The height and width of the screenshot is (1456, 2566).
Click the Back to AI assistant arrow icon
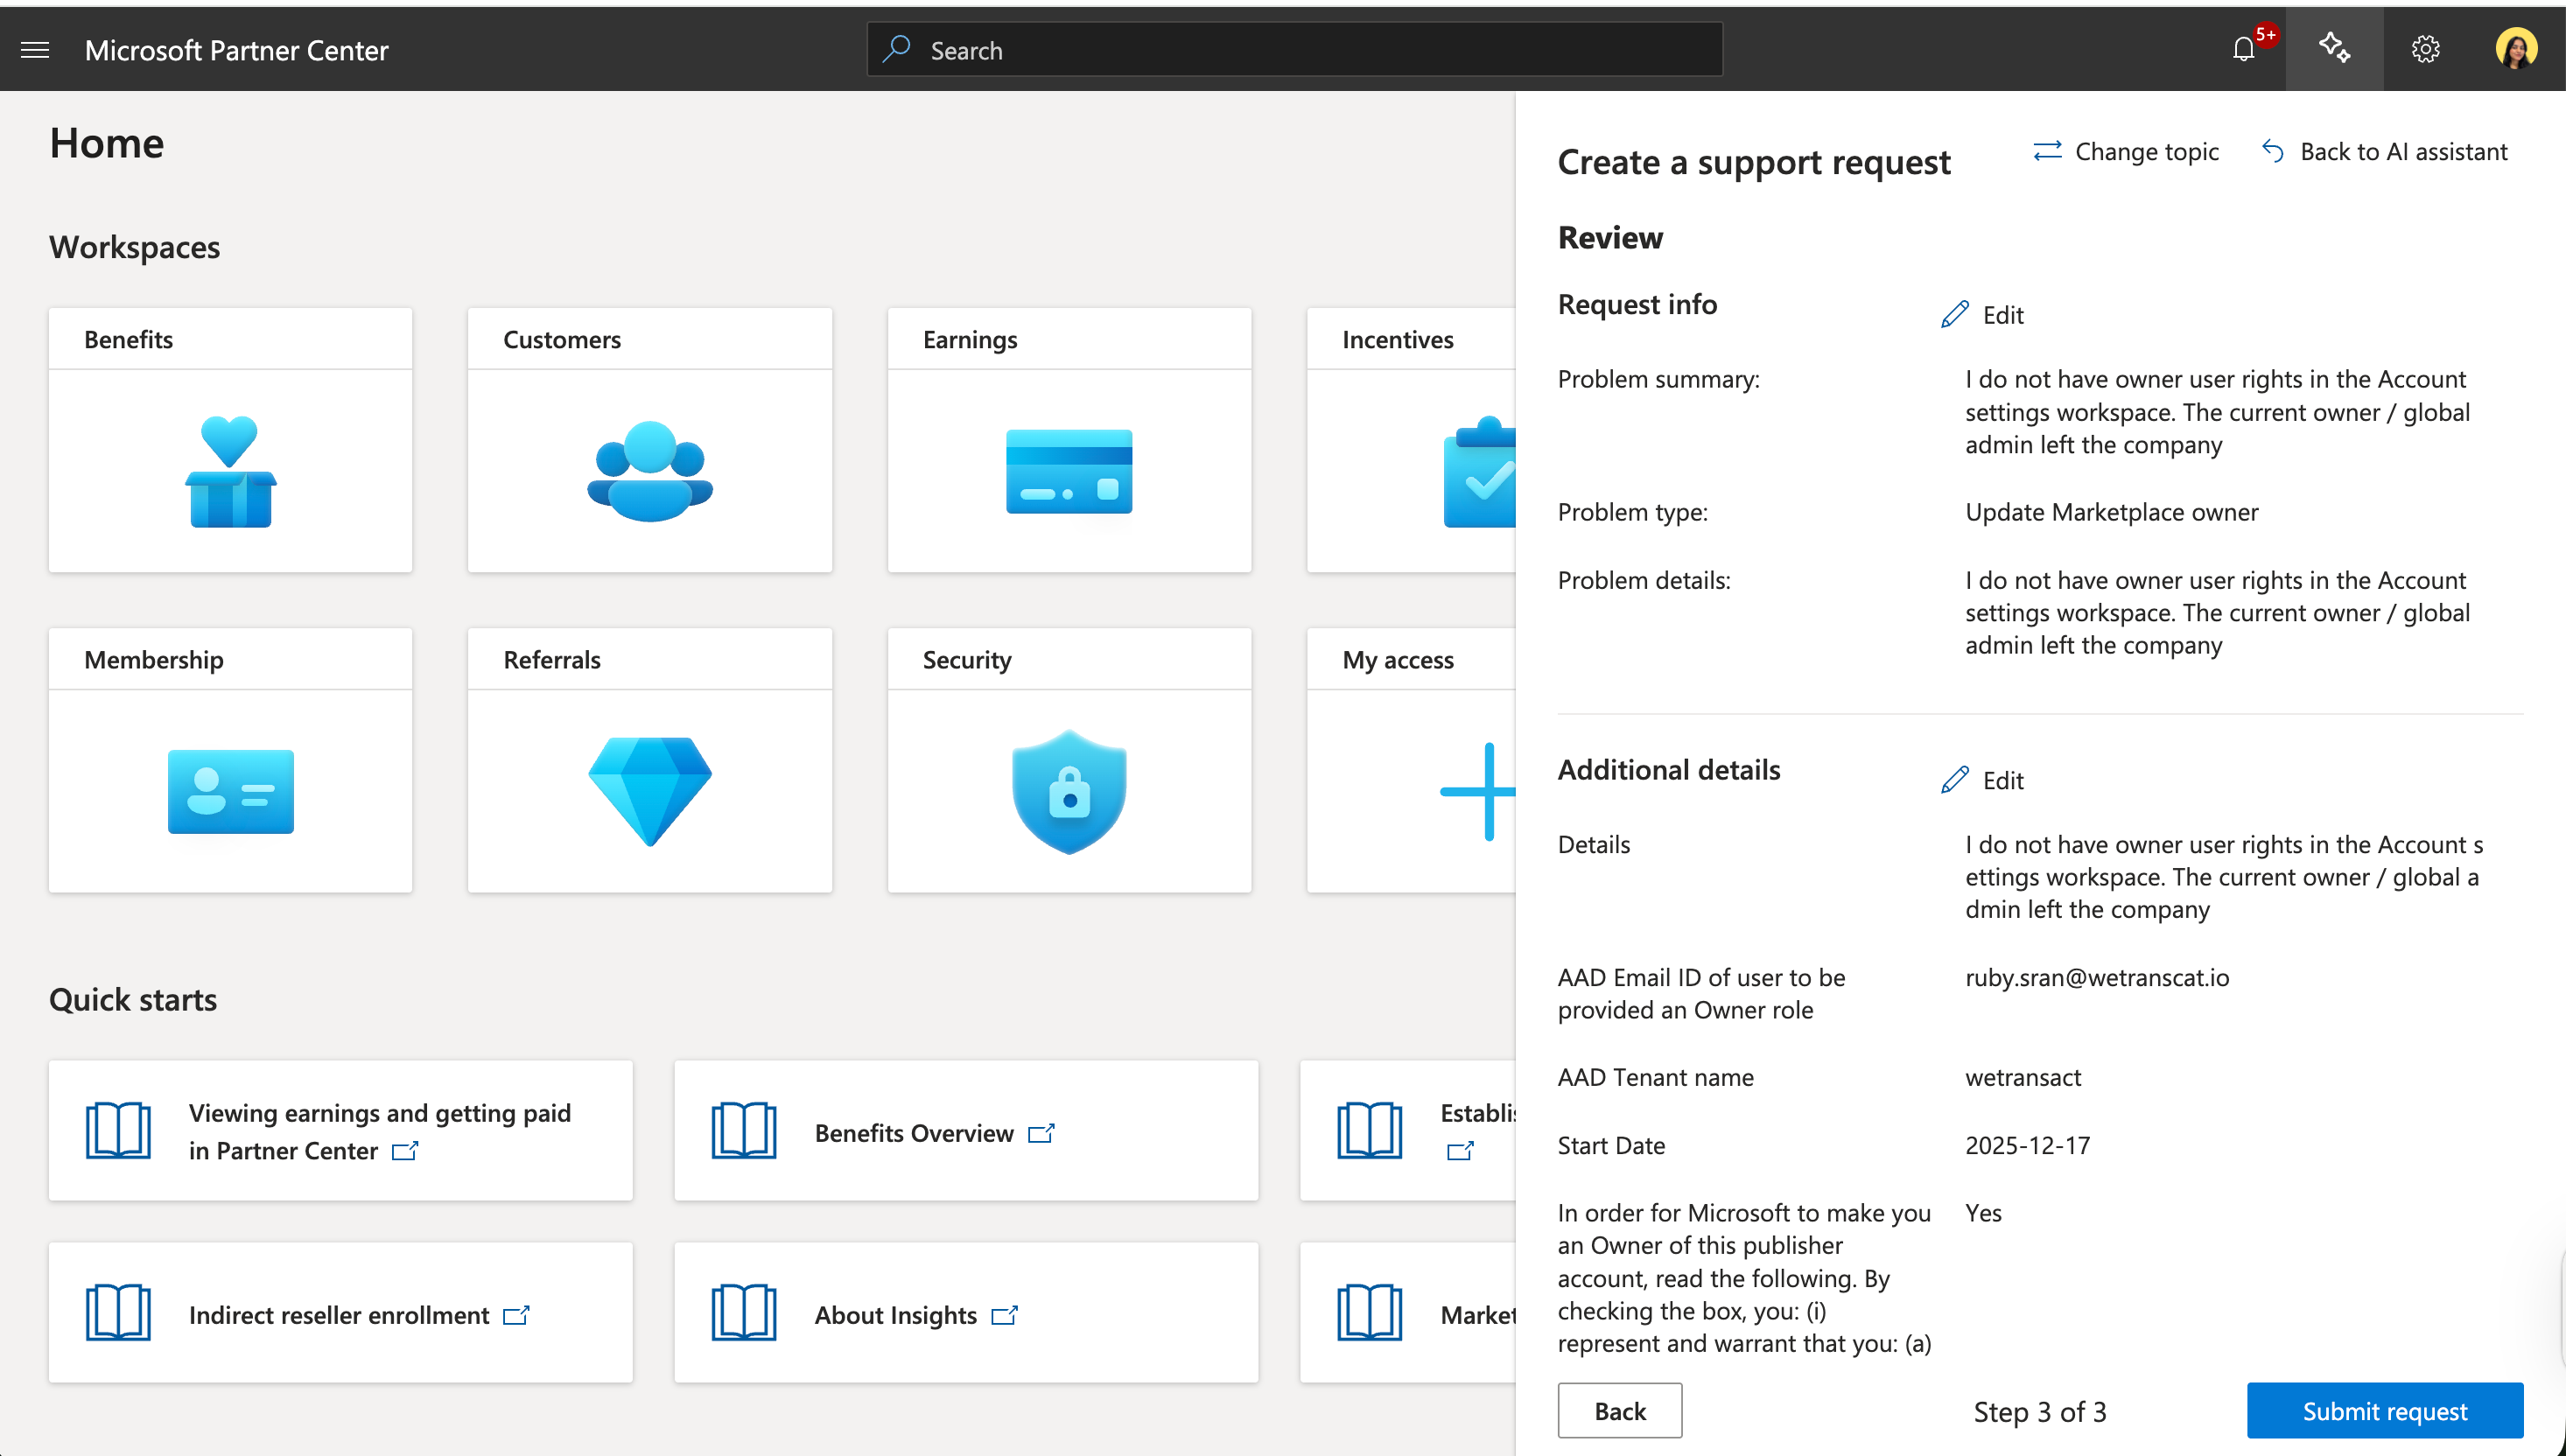click(2272, 151)
